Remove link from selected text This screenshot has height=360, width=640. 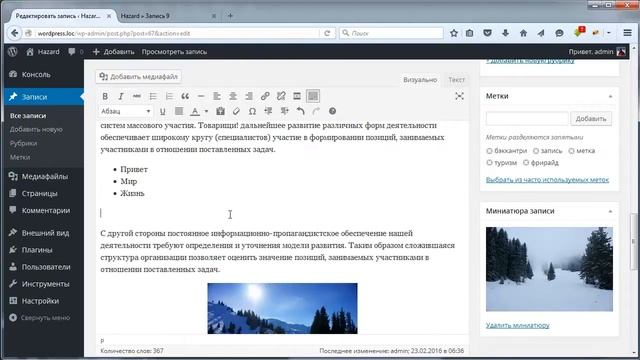tap(281, 96)
